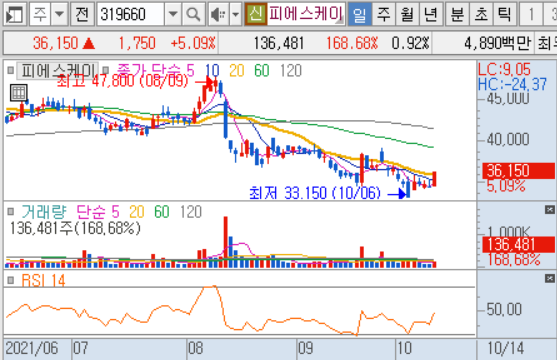This screenshot has width=557, height=360.
Task: Focus the stock code field 319660
Action: tap(130, 15)
